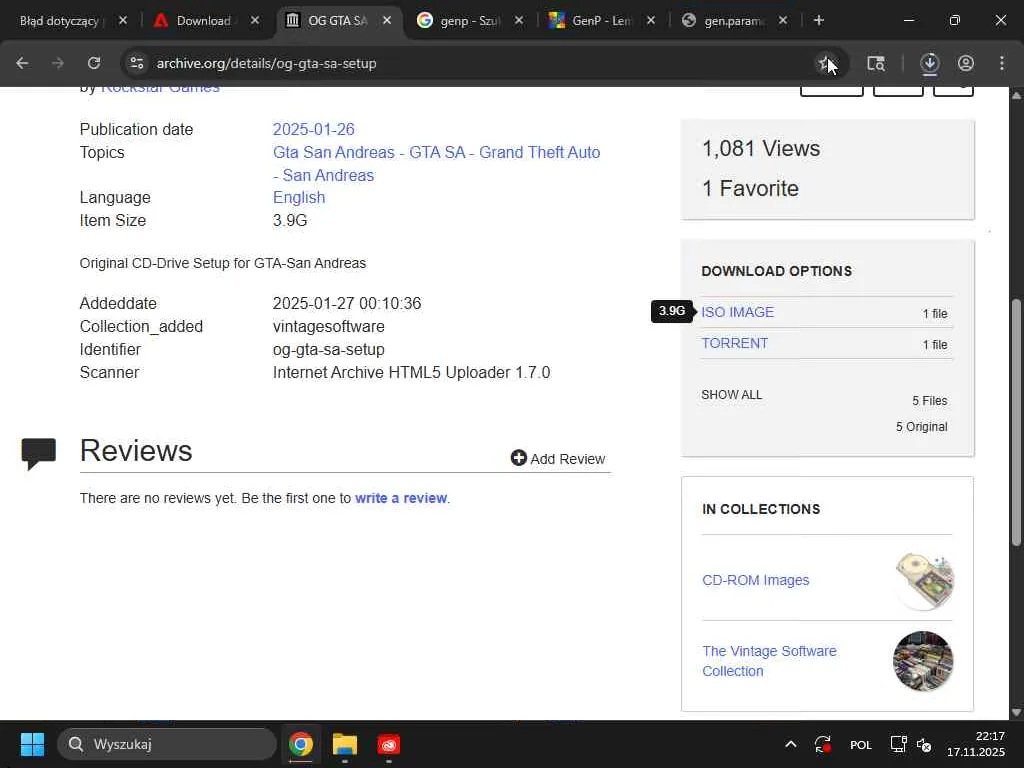Show hidden system tray icons
The height and width of the screenshot is (768, 1024).
790,744
